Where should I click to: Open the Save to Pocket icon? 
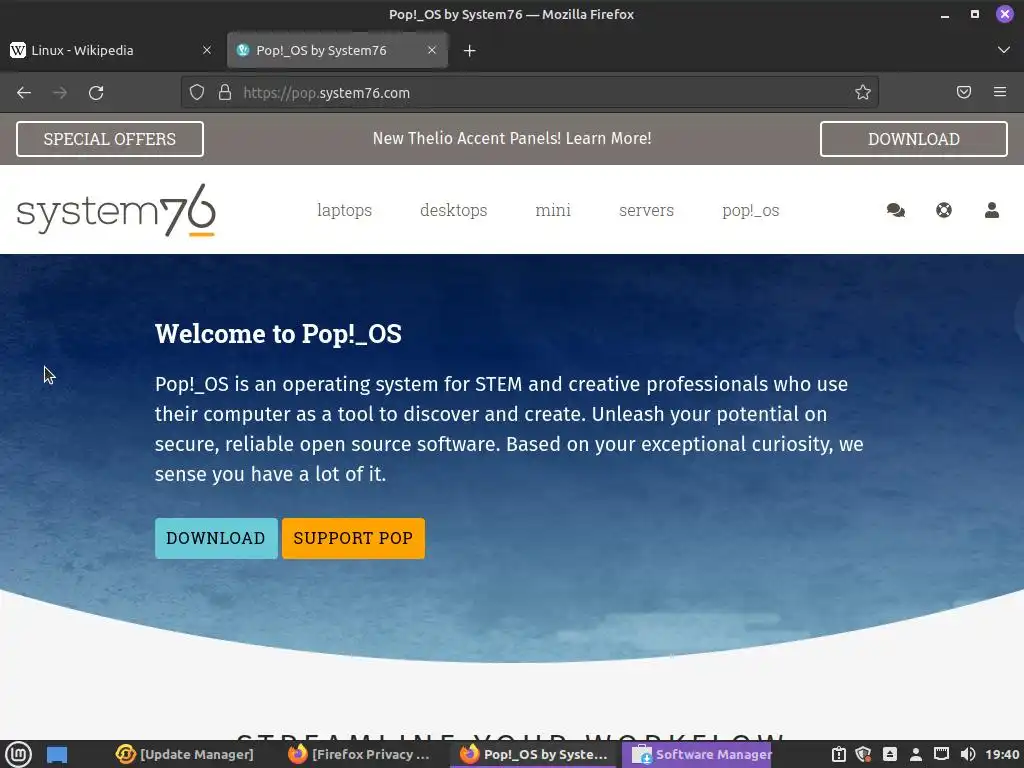pyautogui.click(x=964, y=92)
